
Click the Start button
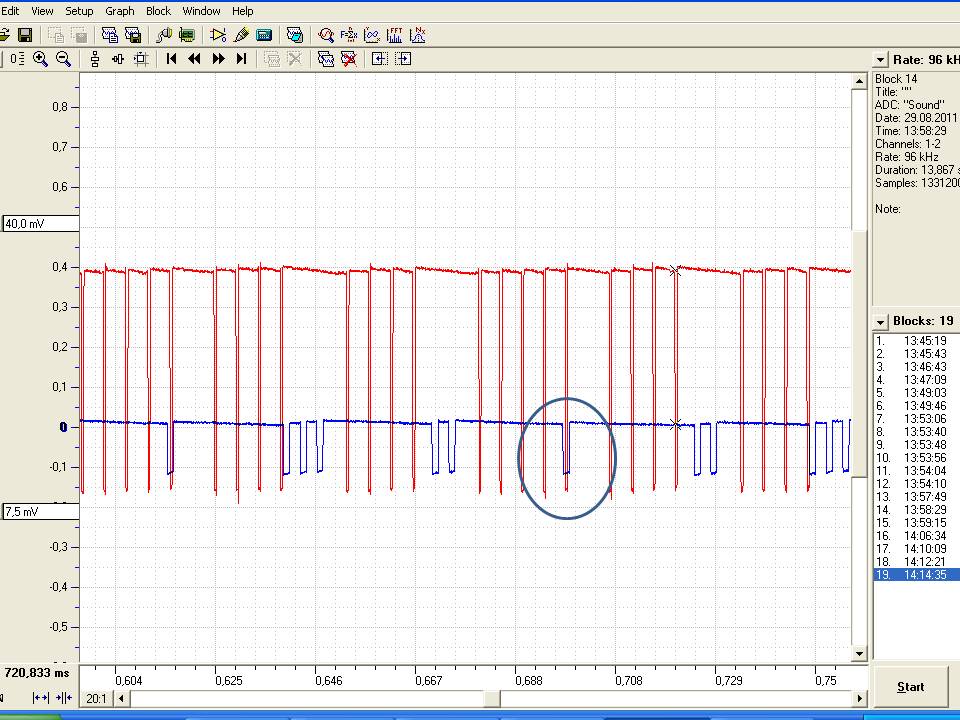[910, 687]
